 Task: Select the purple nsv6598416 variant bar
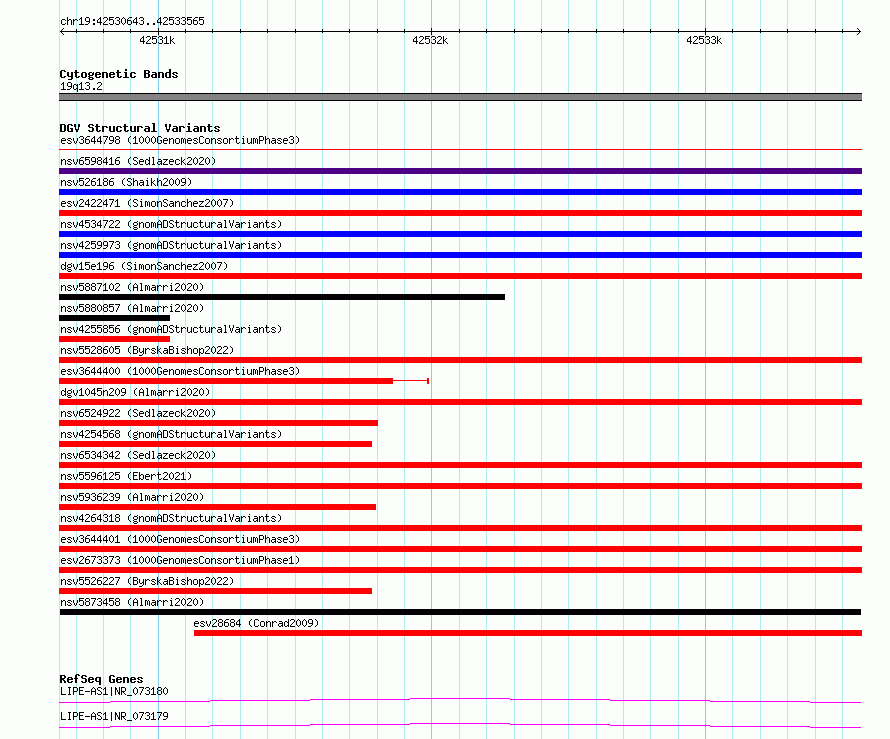click(460, 171)
